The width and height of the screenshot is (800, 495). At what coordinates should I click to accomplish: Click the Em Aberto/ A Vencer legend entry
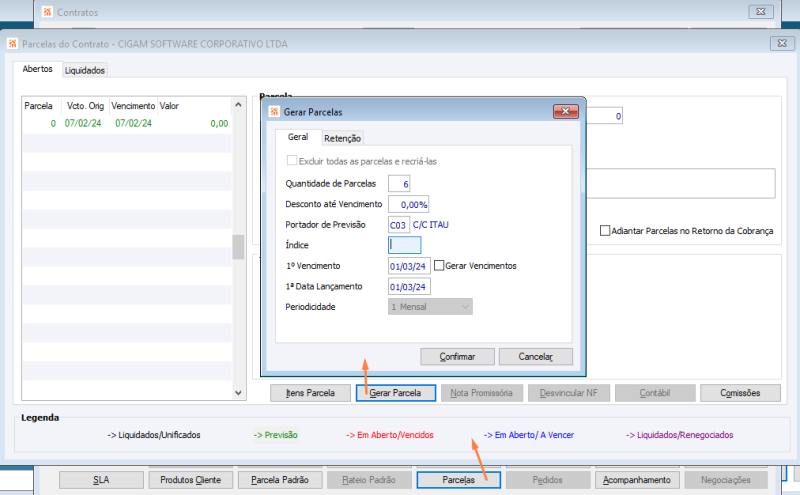529,435
